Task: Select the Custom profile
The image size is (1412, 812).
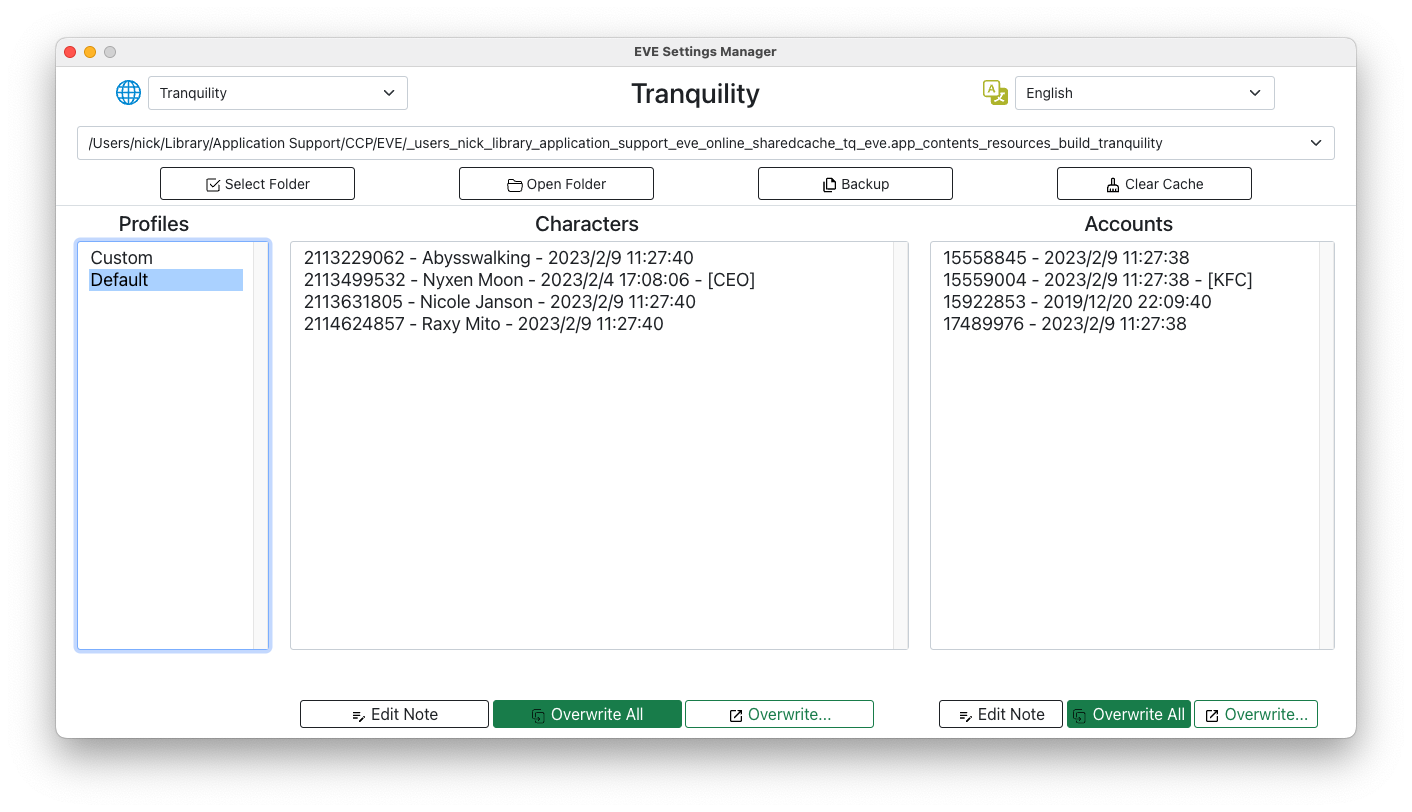Action: coord(166,258)
